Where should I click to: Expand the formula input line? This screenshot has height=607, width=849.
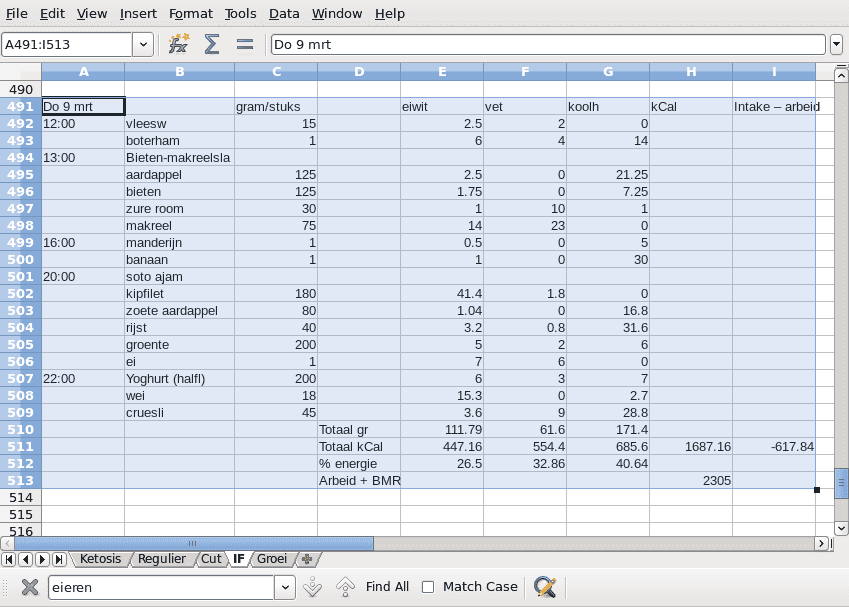coord(836,44)
